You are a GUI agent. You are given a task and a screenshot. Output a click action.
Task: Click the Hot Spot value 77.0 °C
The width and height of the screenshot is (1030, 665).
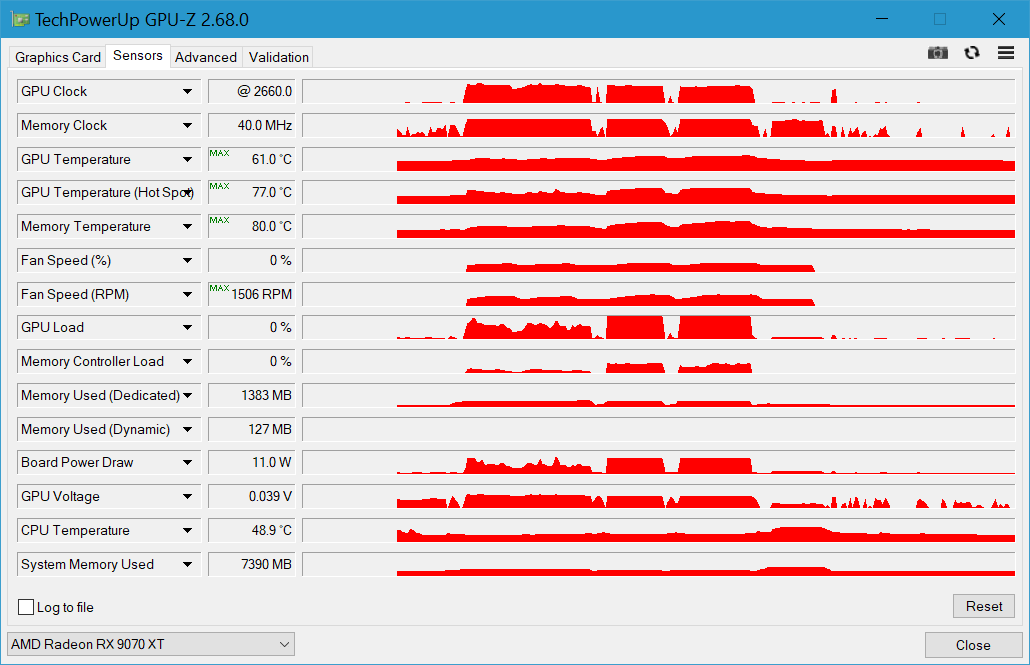[x=252, y=193]
